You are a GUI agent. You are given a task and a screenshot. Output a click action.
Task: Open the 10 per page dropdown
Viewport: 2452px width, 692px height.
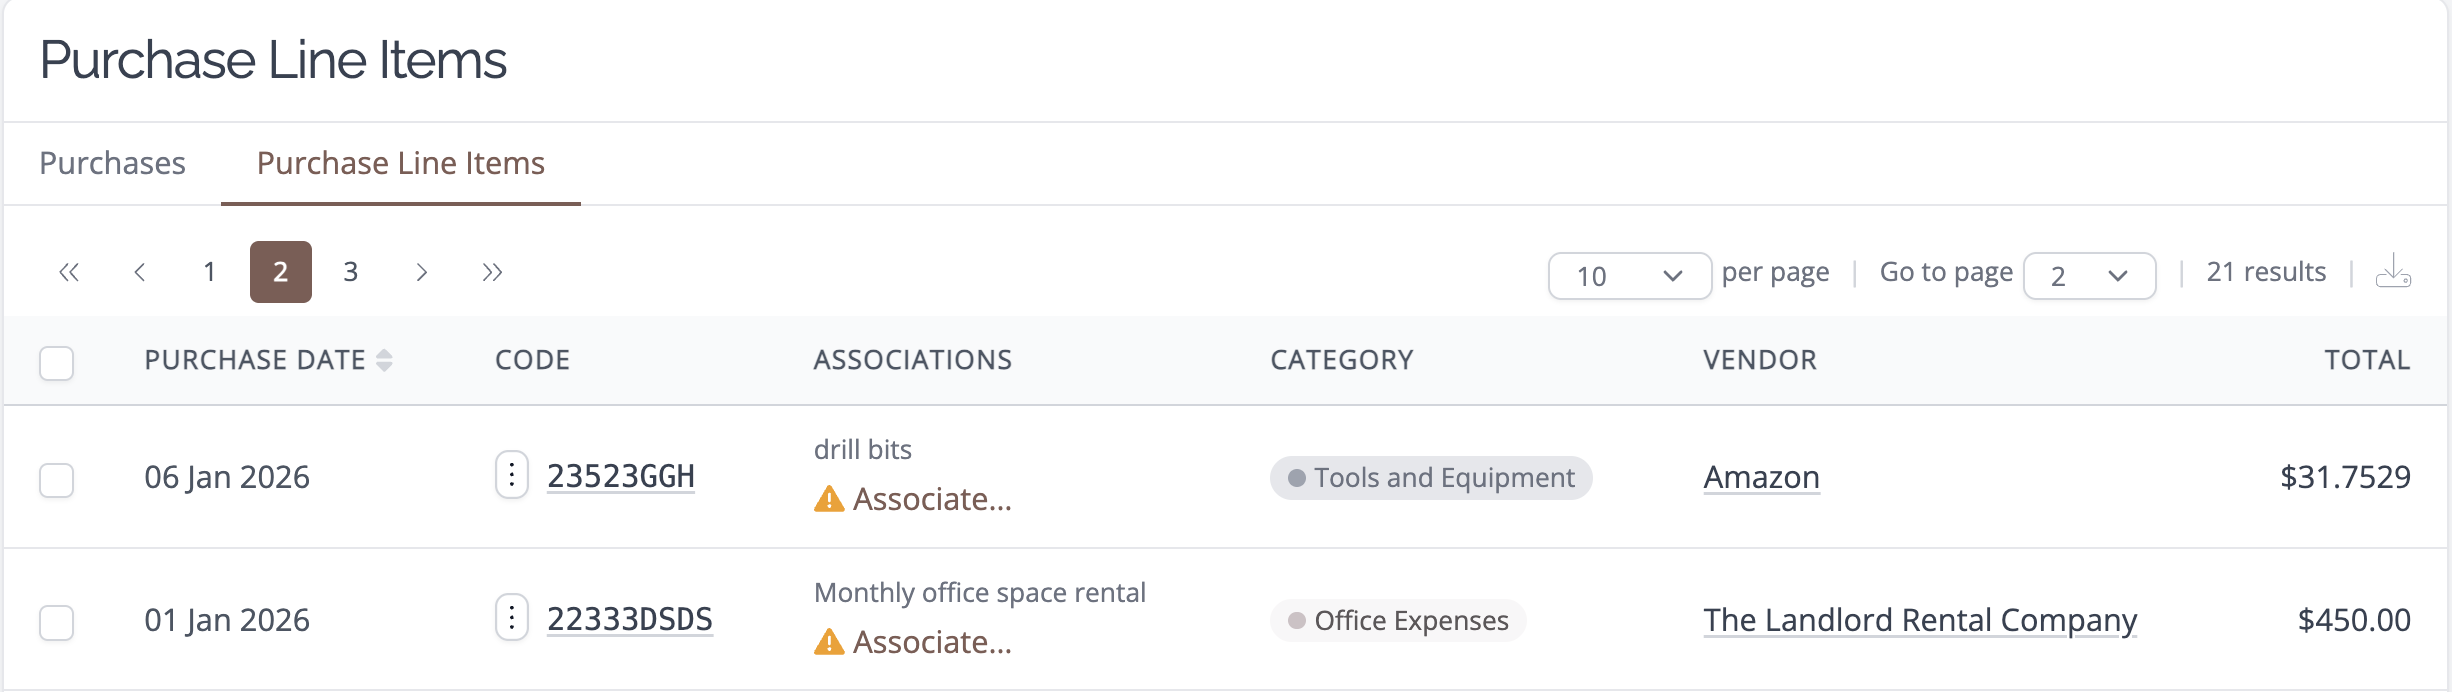pyautogui.click(x=1630, y=276)
